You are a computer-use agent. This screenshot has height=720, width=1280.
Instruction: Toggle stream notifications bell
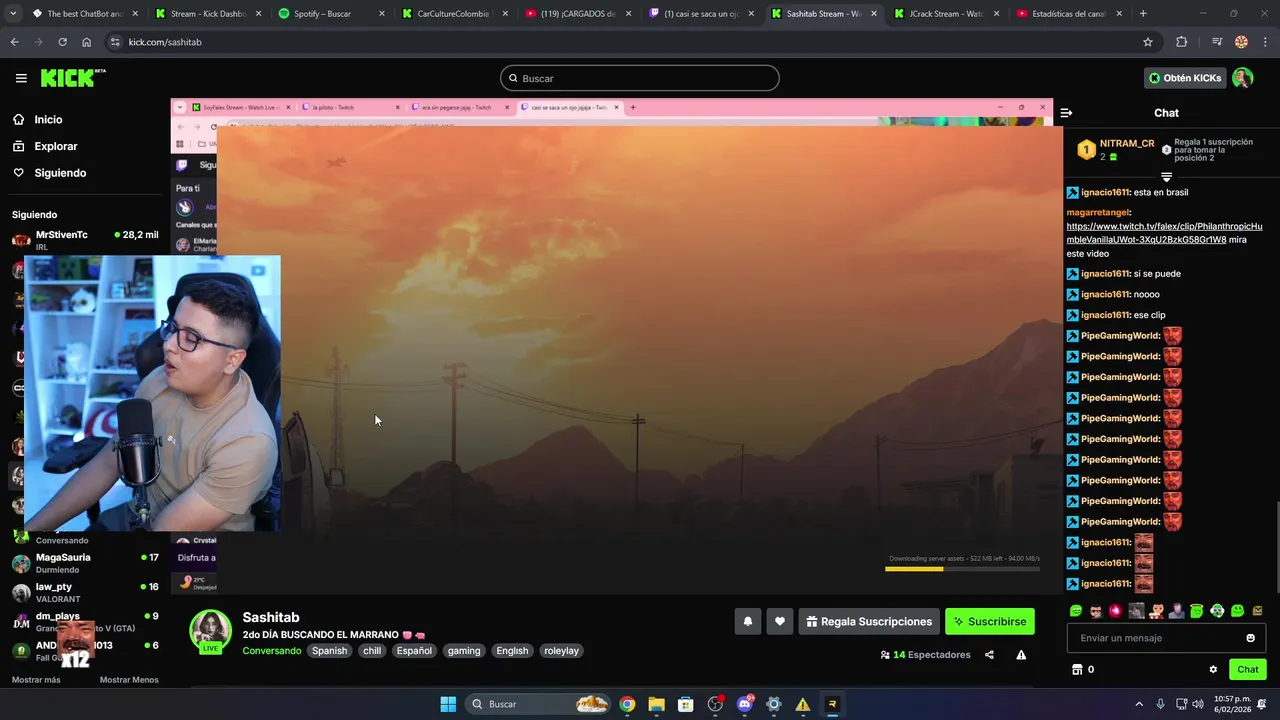coord(747,621)
